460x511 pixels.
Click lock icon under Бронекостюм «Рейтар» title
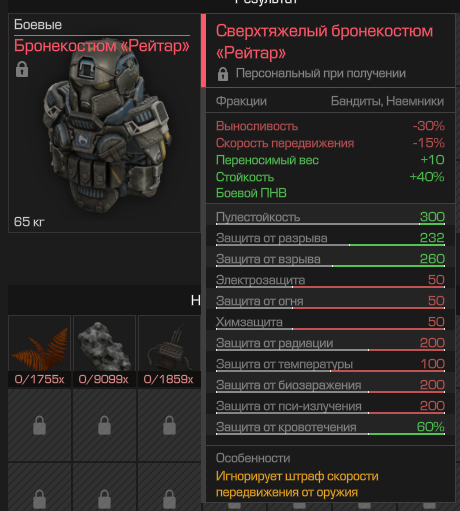click(x=22, y=69)
